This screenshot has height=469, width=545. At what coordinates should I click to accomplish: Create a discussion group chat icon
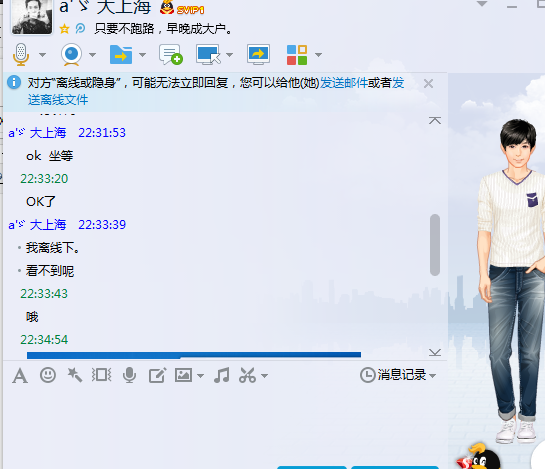click(x=171, y=55)
